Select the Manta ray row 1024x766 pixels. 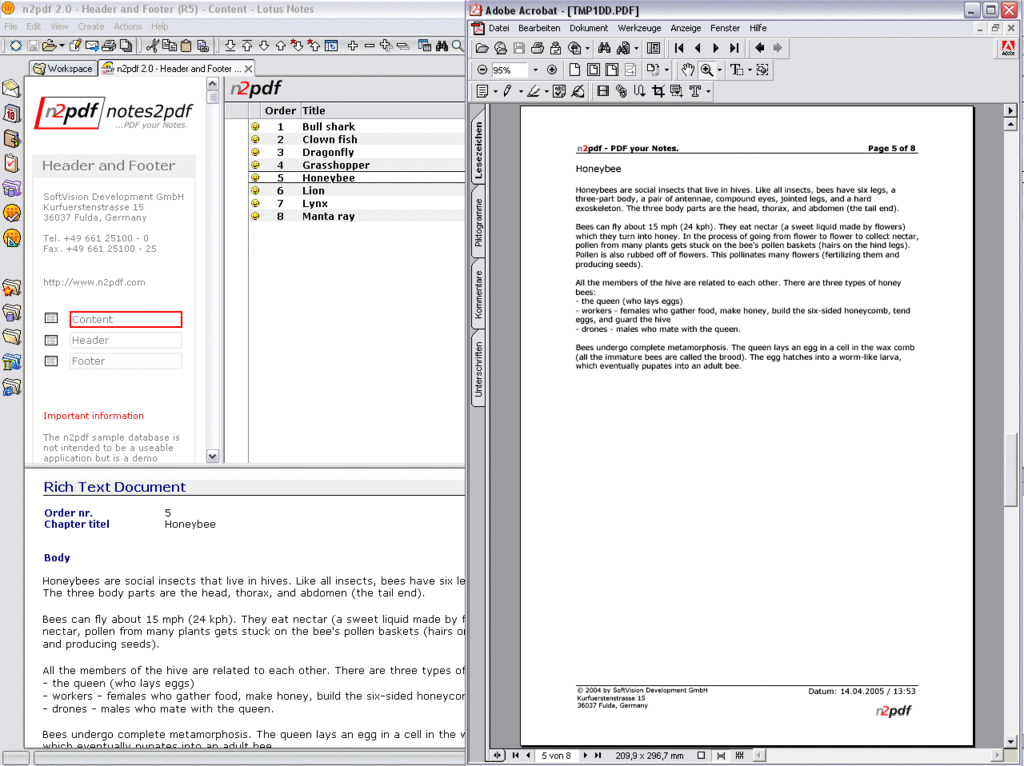pyautogui.click(x=357, y=216)
